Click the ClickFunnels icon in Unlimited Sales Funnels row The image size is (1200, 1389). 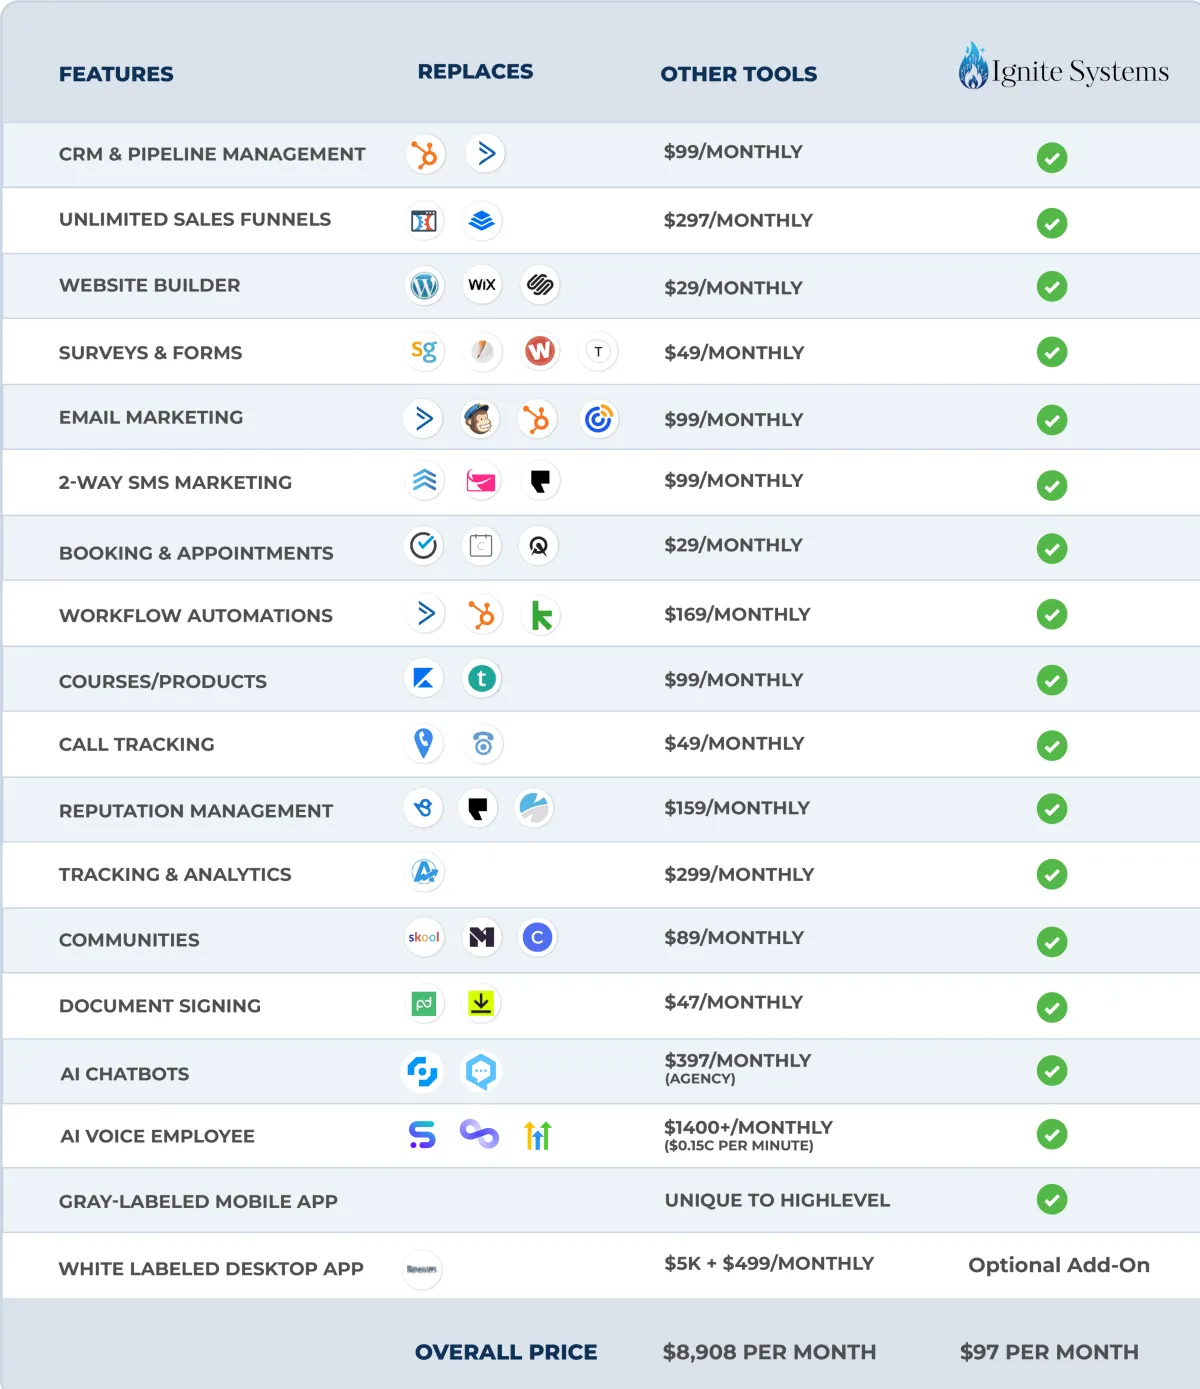click(x=424, y=221)
